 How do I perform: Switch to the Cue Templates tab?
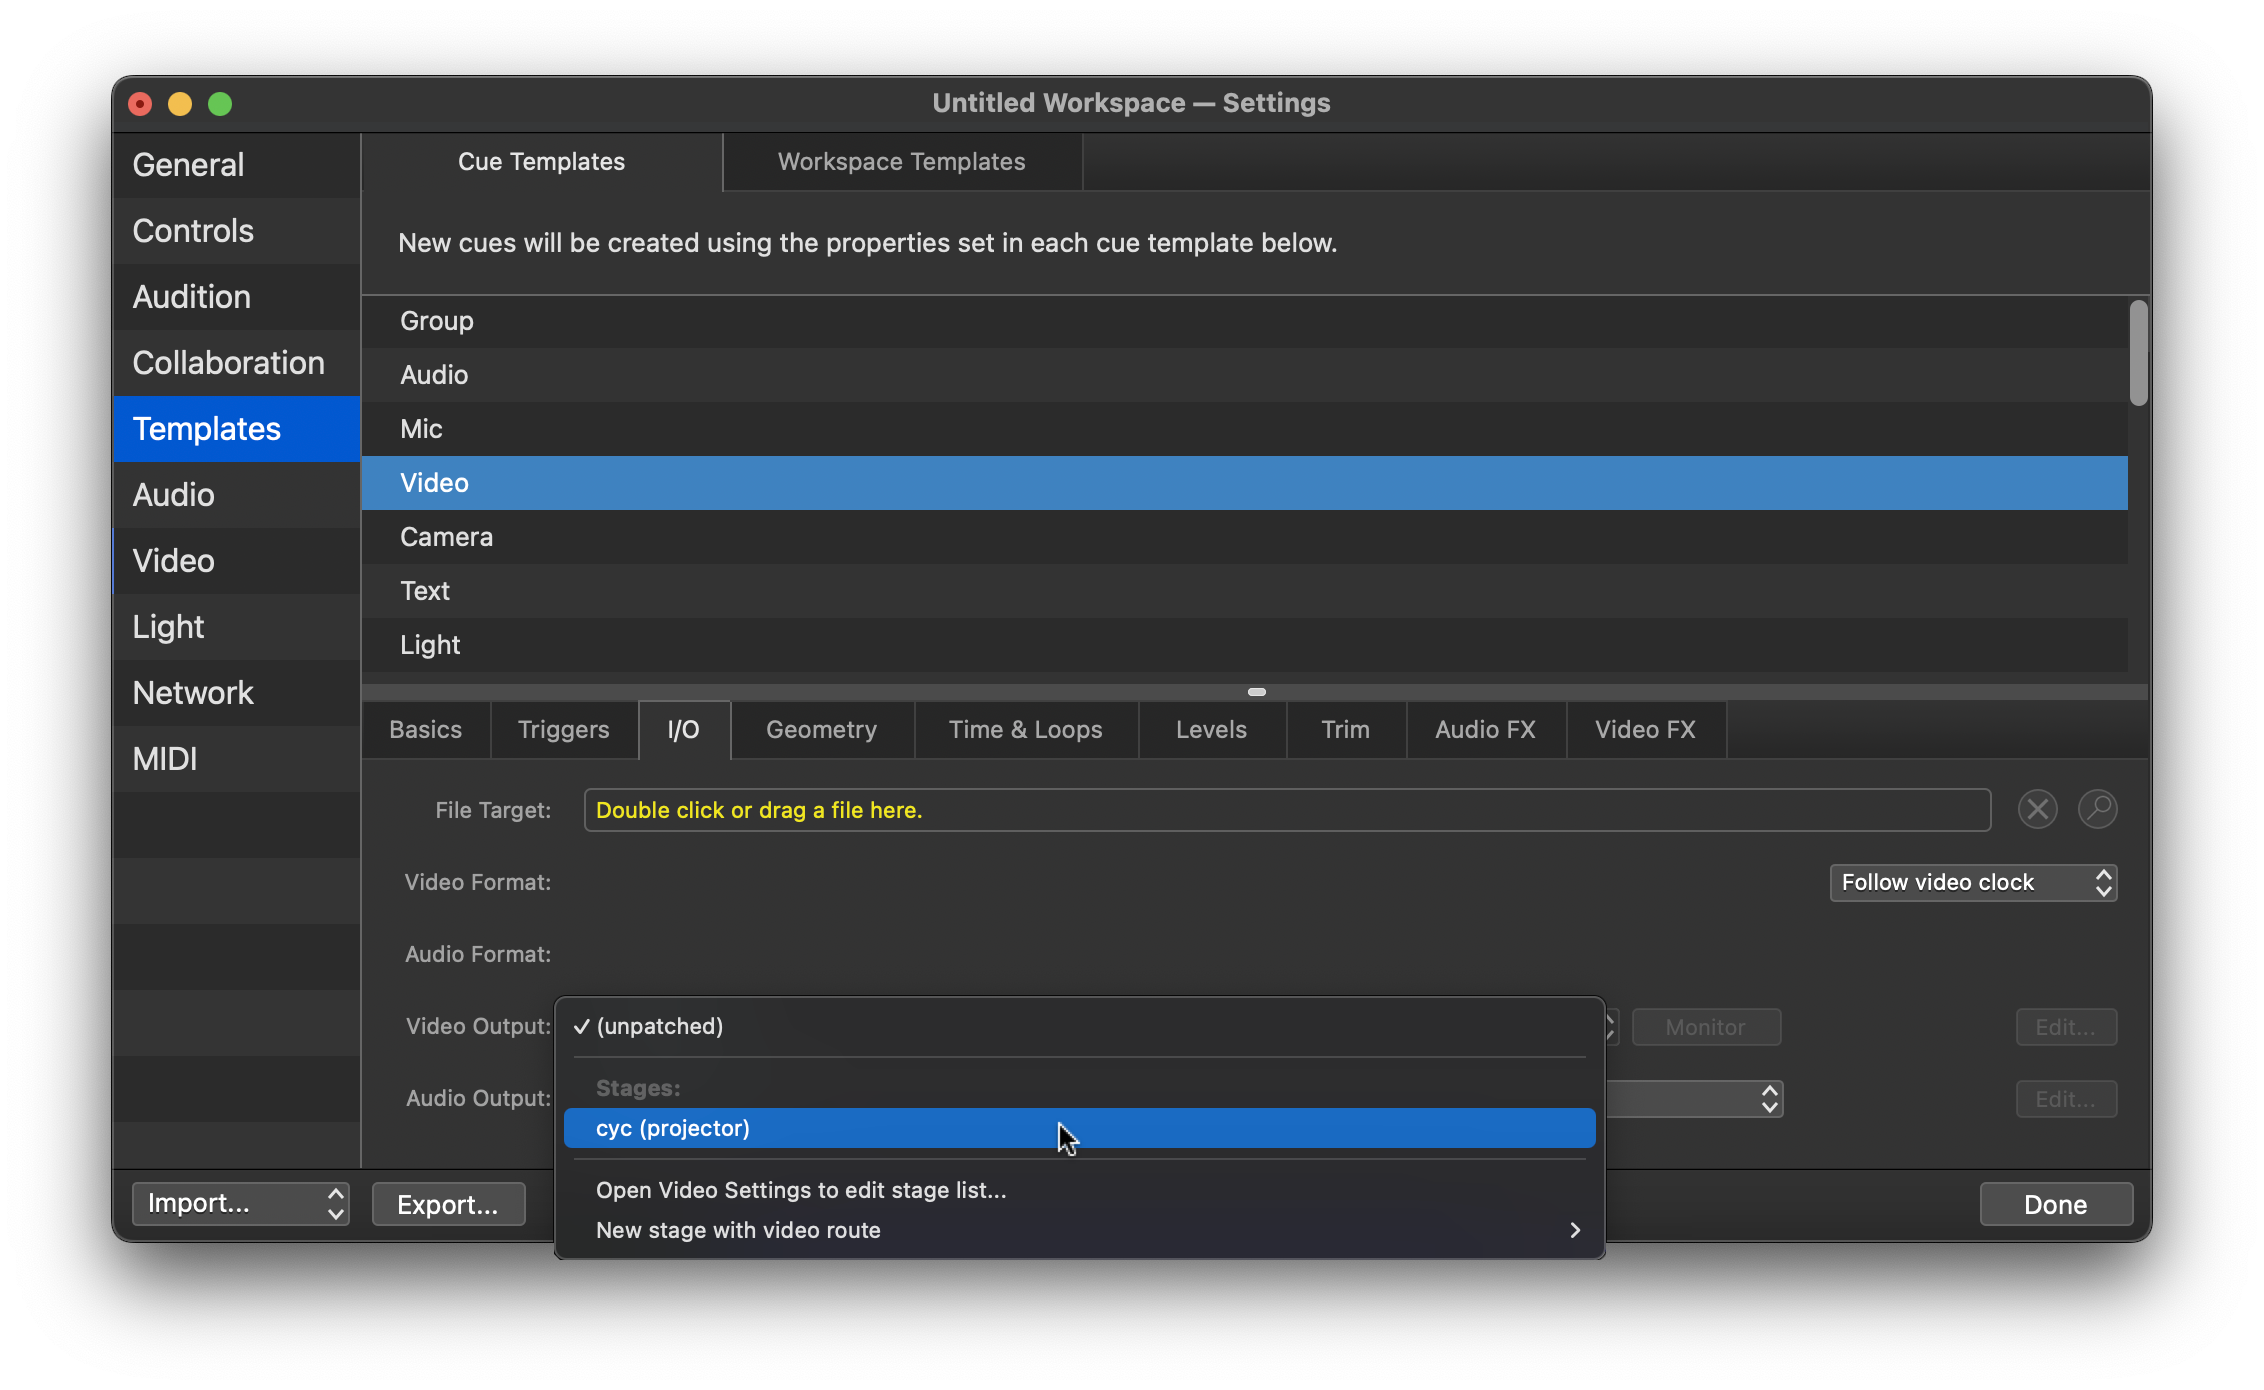pyautogui.click(x=542, y=162)
